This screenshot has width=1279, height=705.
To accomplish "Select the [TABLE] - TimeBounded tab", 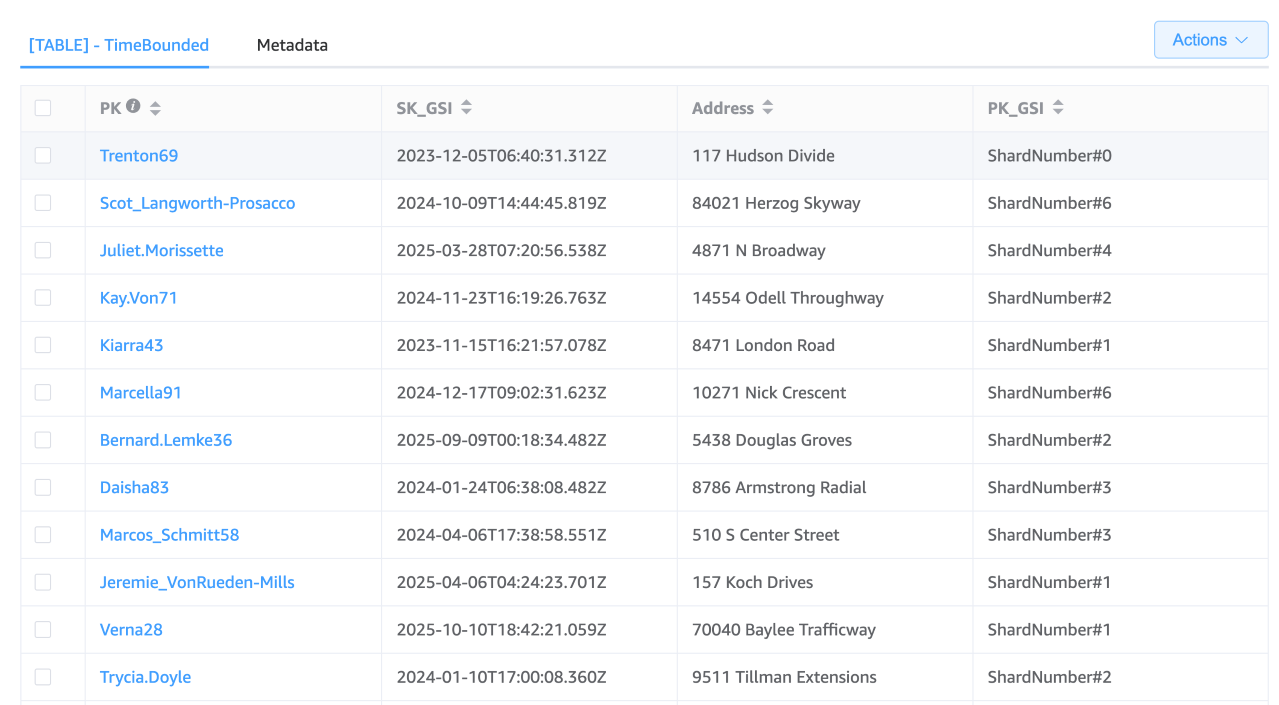I will tap(119, 45).
